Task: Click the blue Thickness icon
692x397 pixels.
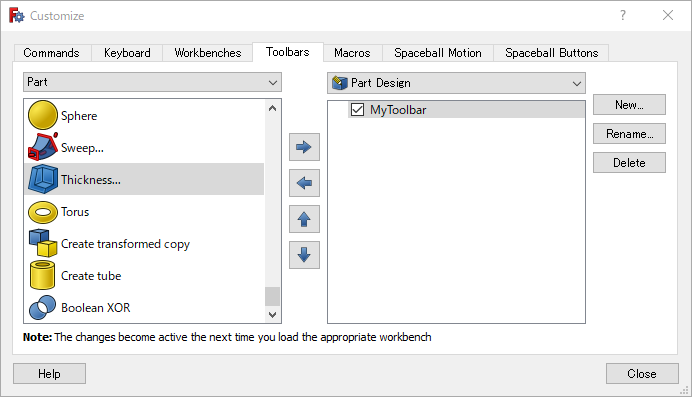Action: [43, 179]
